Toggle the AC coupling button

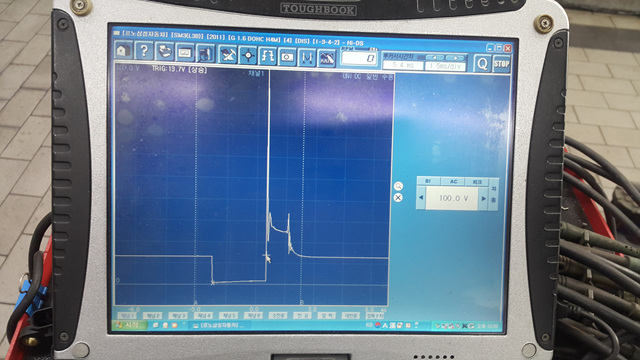click(x=453, y=182)
